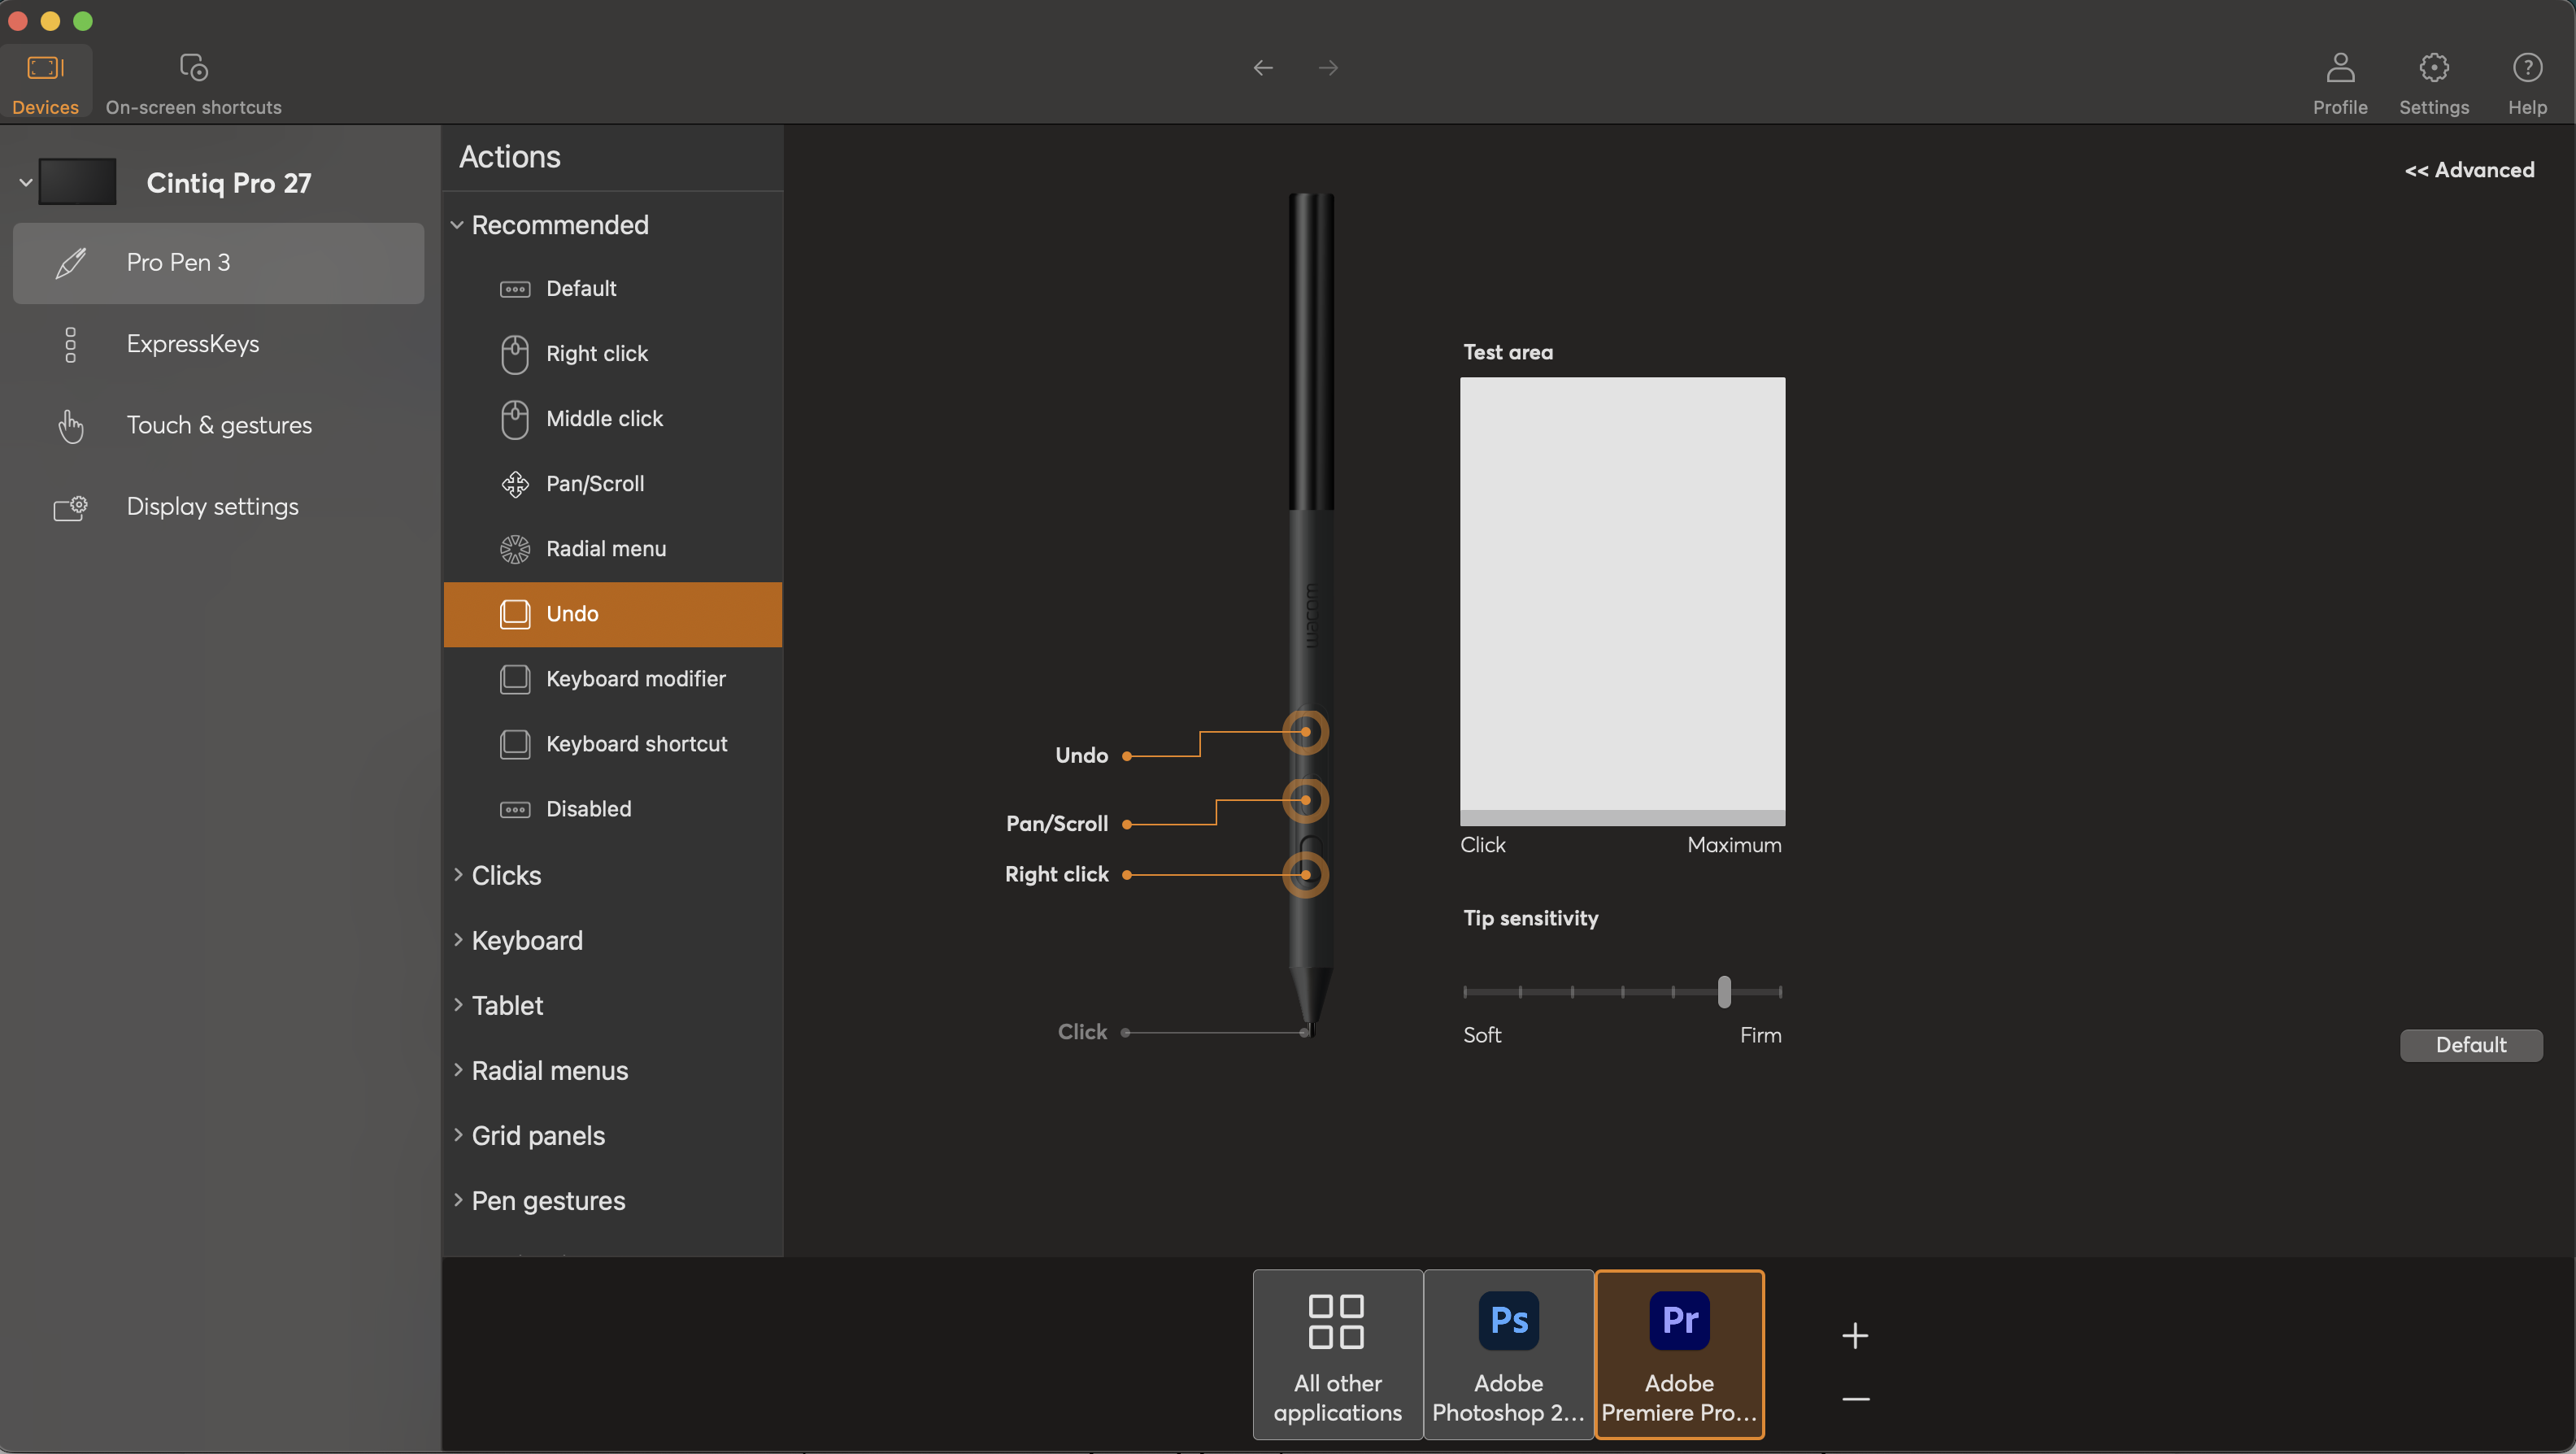Click the Default button to reset tip sensitivity

point(2470,1044)
